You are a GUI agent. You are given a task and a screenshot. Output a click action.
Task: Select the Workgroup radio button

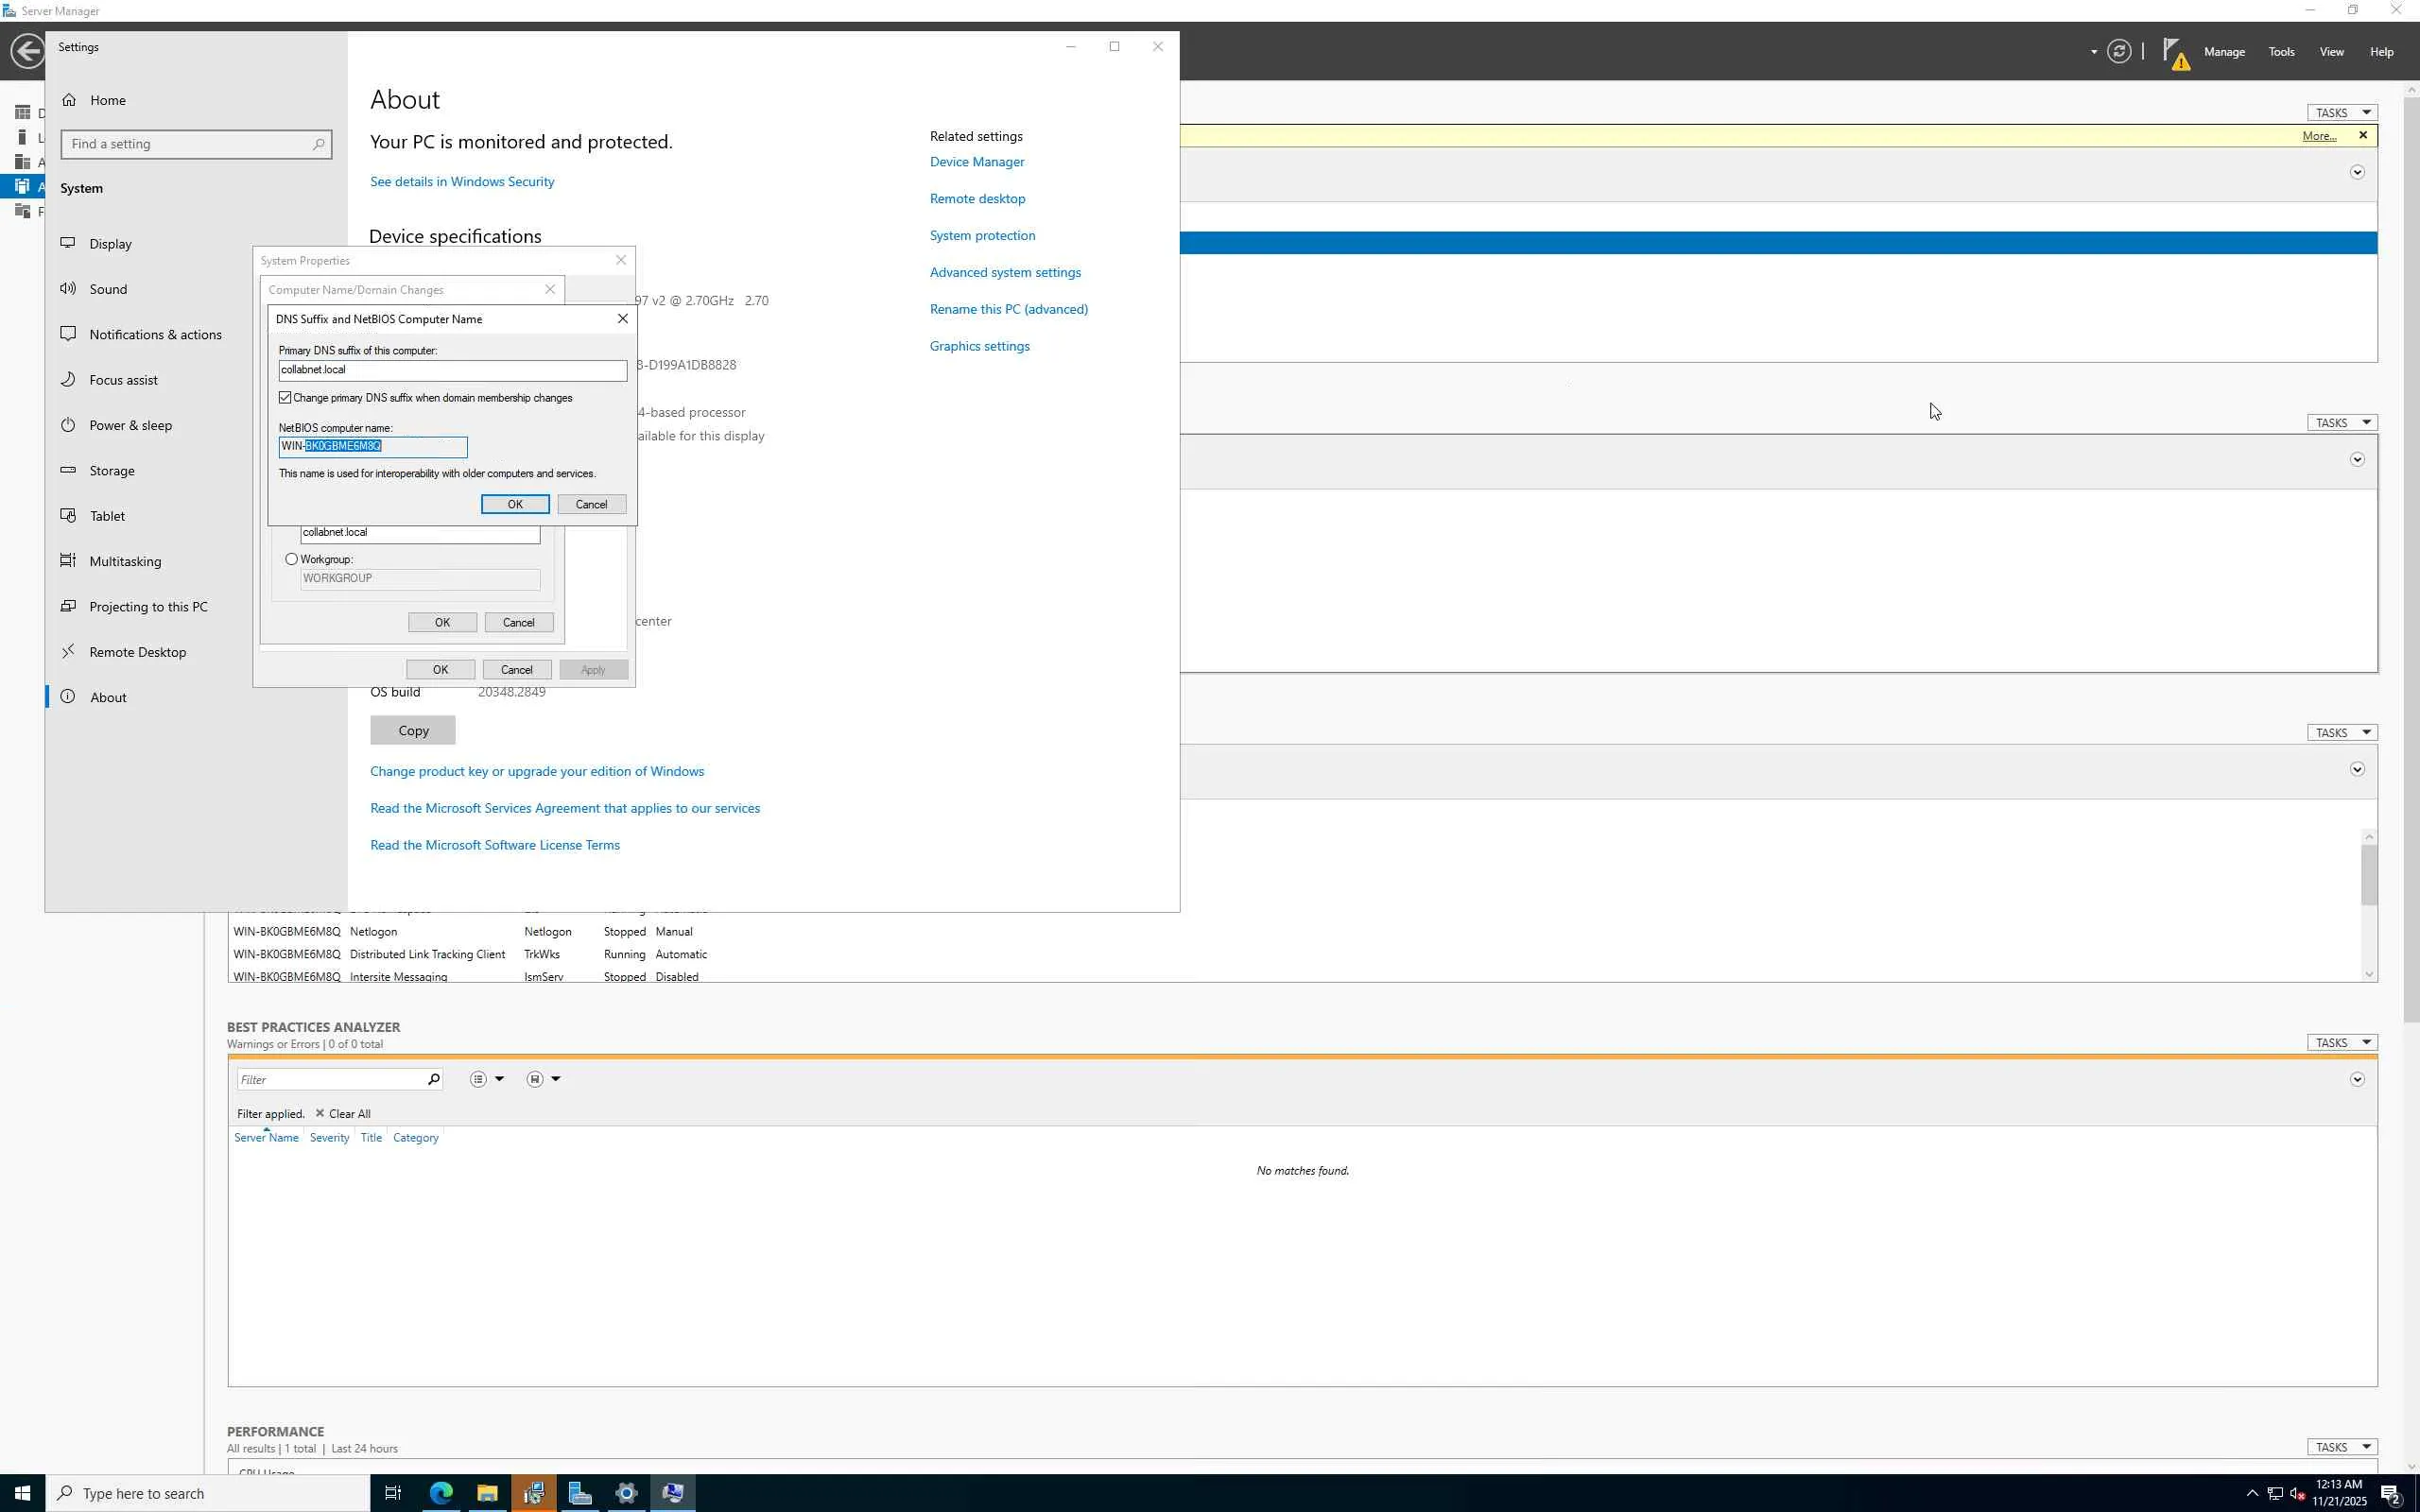[292, 559]
